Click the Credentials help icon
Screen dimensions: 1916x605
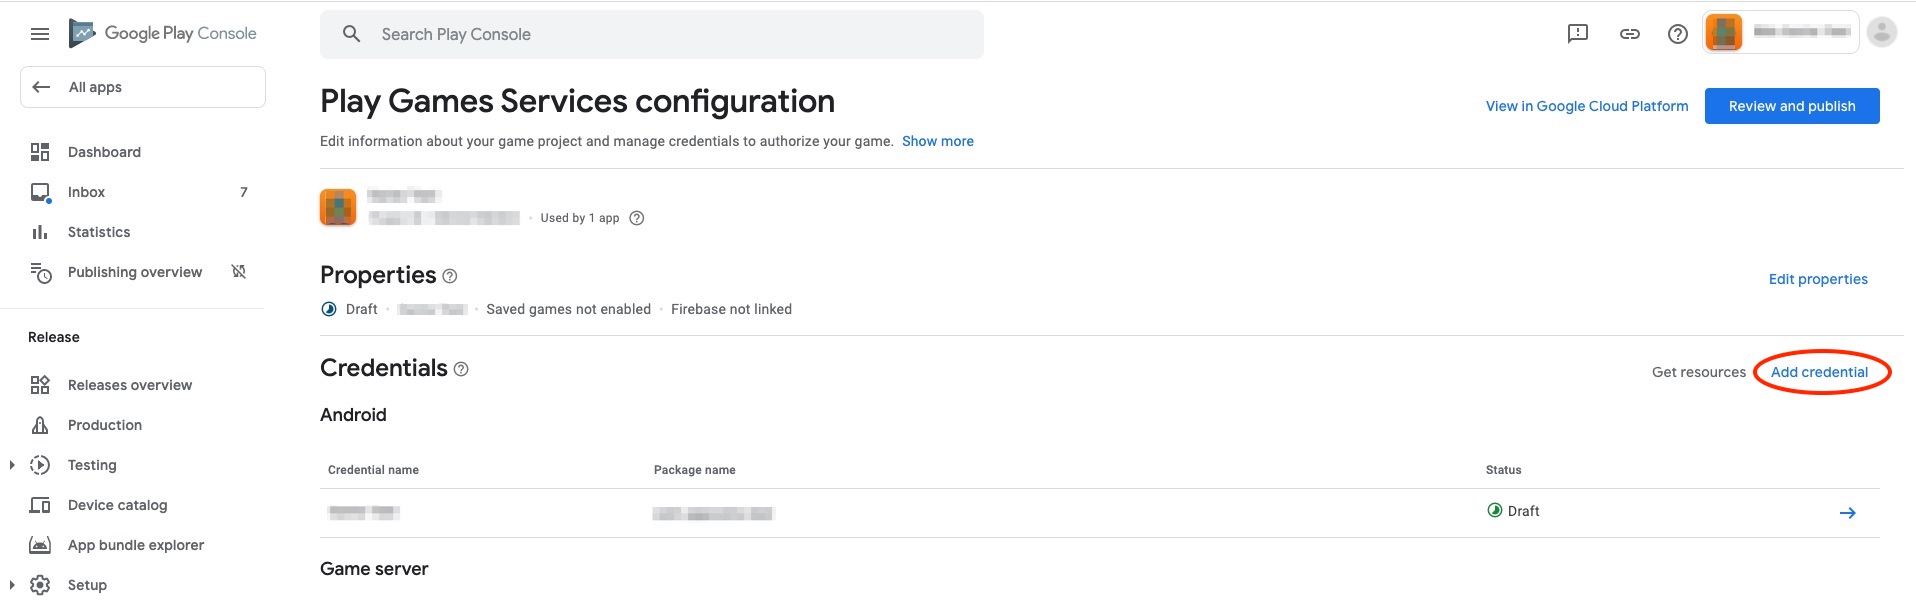point(461,369)
